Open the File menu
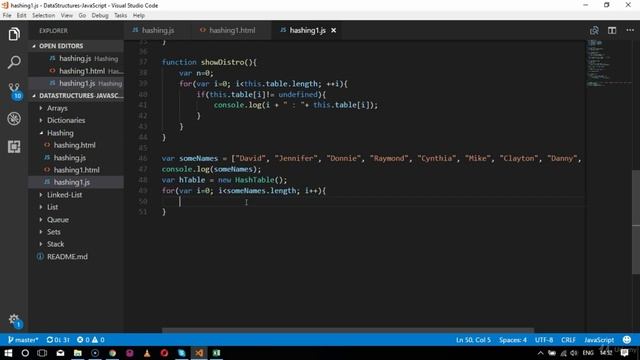 coord(7,16)
